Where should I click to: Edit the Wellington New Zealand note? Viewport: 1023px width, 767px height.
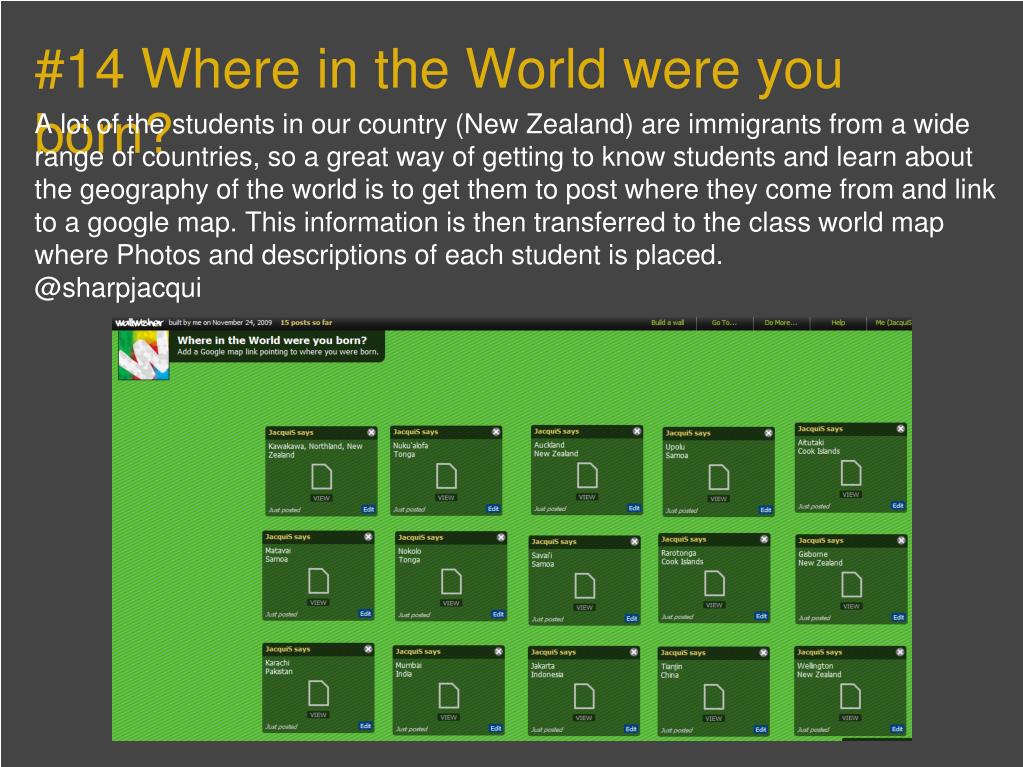897,729
